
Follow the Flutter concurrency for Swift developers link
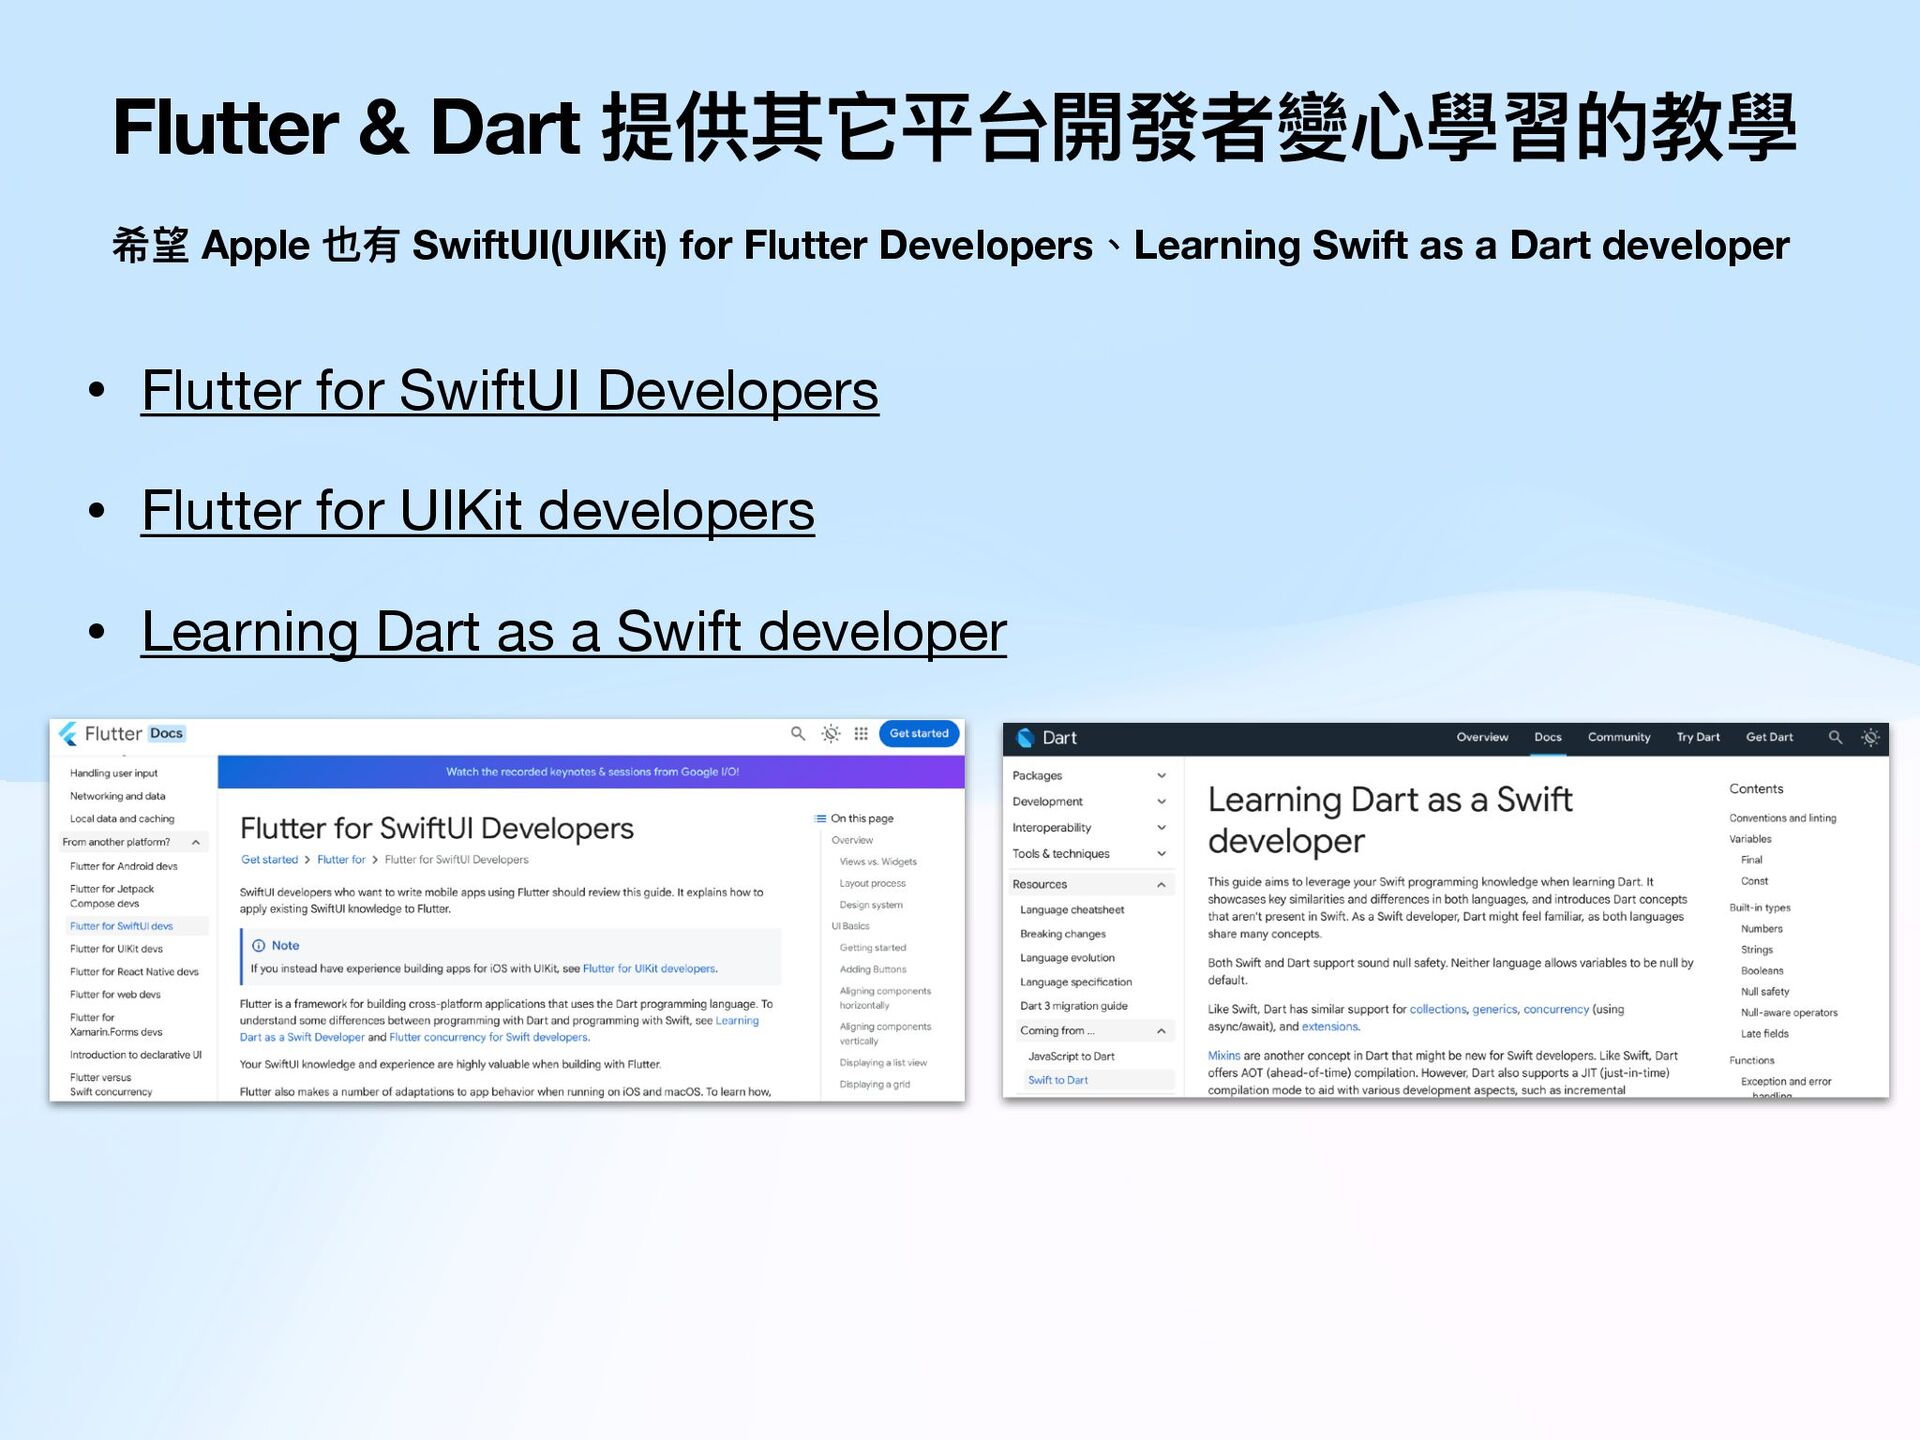(x=489, y=1038)
